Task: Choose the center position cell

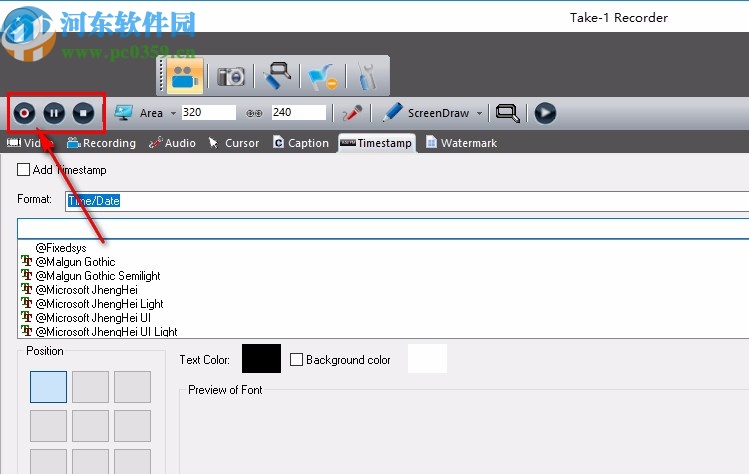Action: tap(90, 426)
